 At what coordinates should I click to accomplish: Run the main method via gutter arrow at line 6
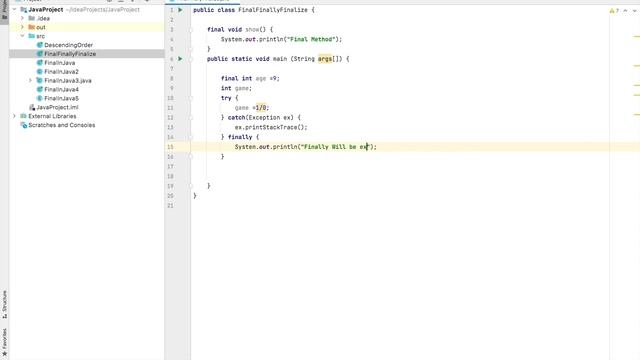pos(180,59)
